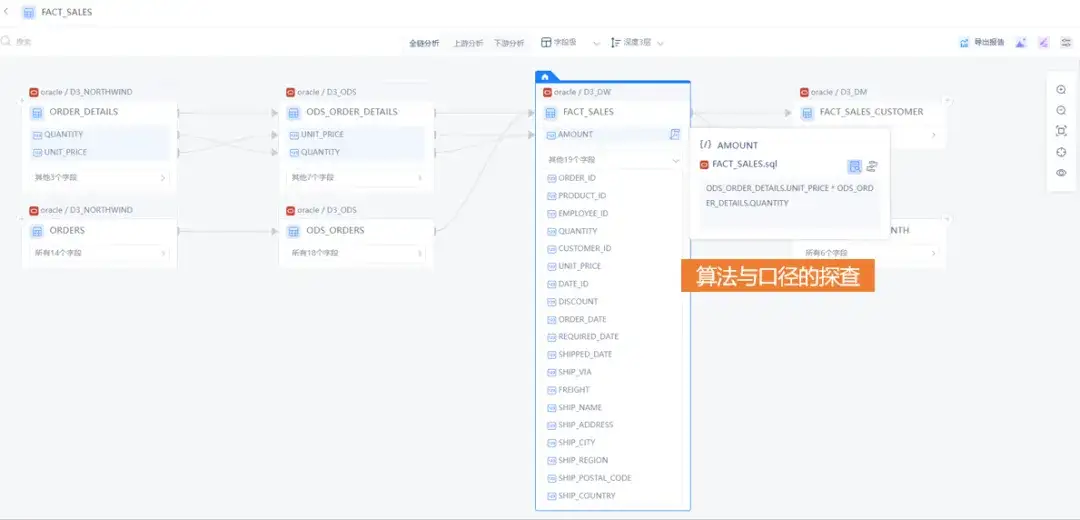Screen dimensions: 1080x520
Task: Open the 深度3层 depth dropdown
Action: 637,43
